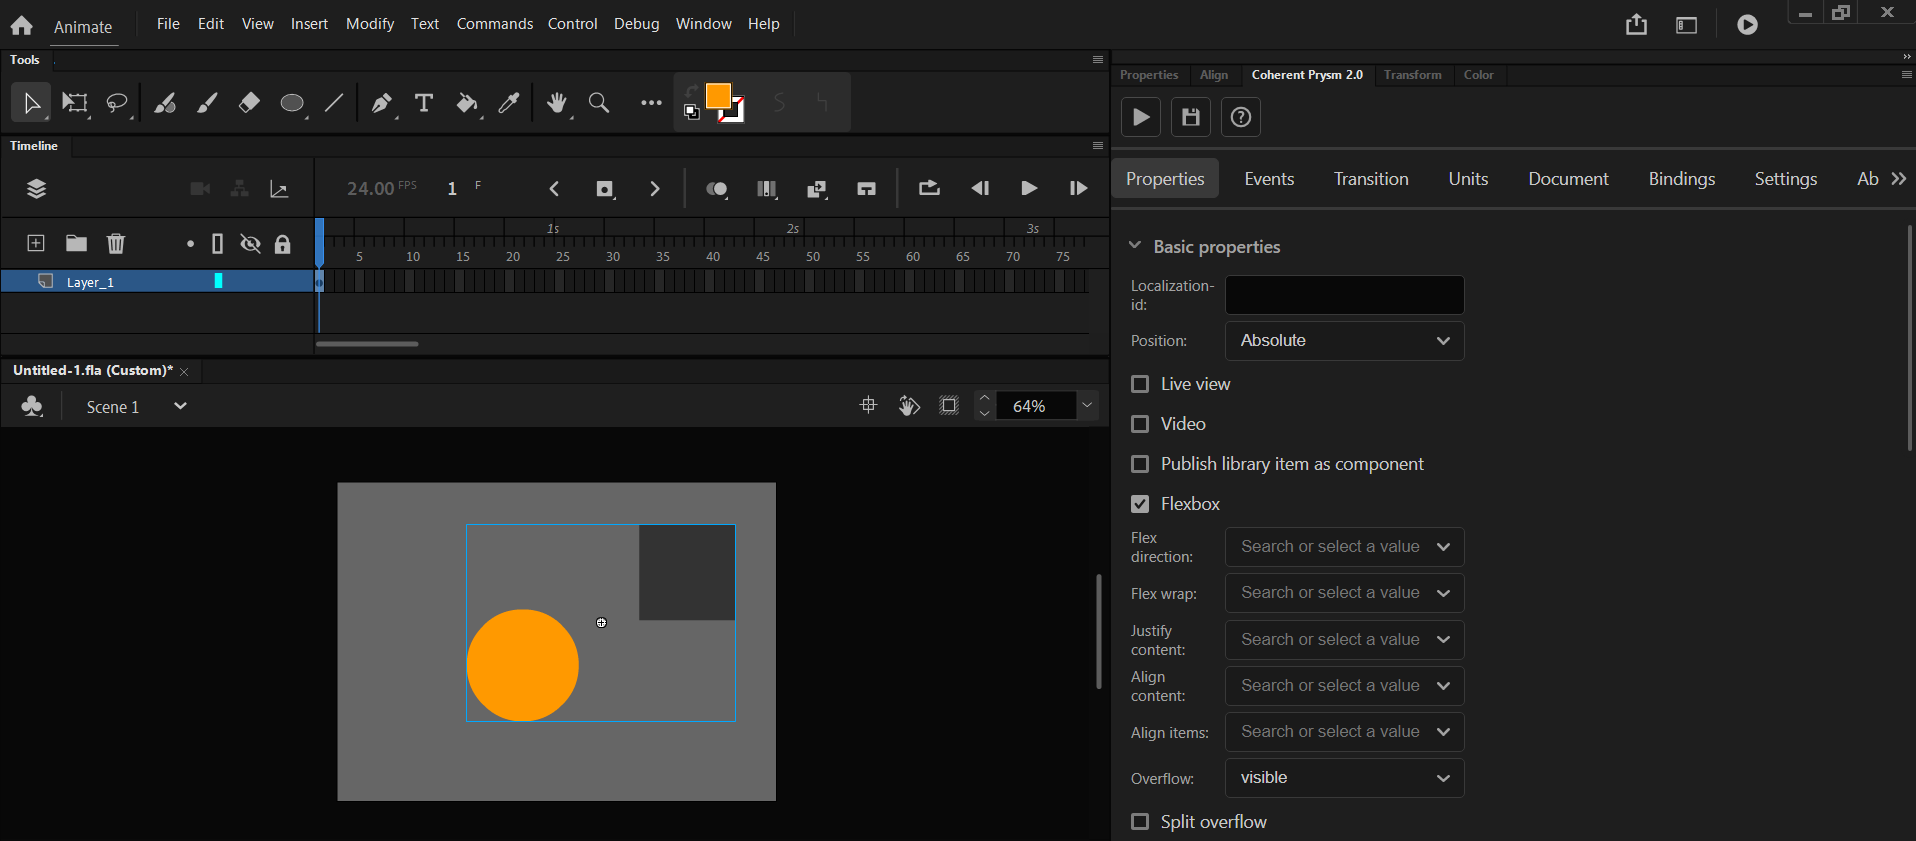Delete the layer with trash icon
Image resolution: width=1916 pixels, height=841 pixels.
(116, 243)
